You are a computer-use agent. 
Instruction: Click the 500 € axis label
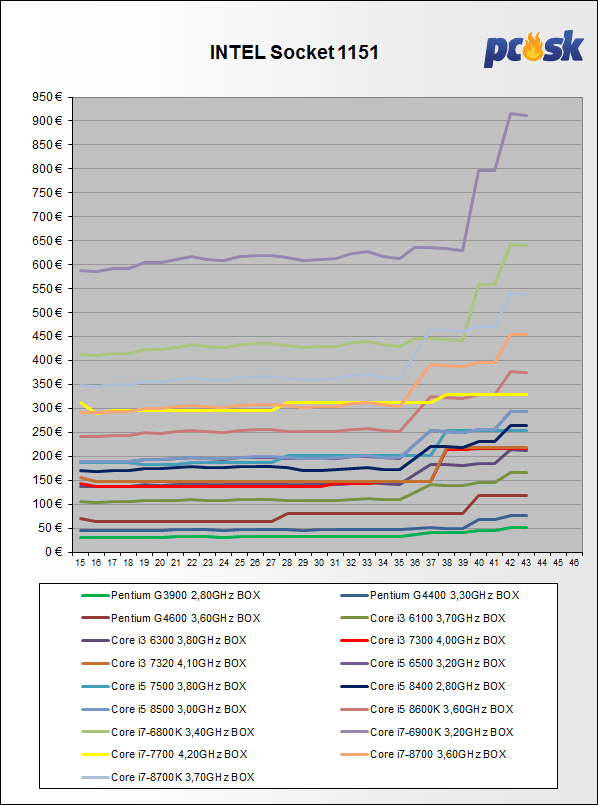49,313
